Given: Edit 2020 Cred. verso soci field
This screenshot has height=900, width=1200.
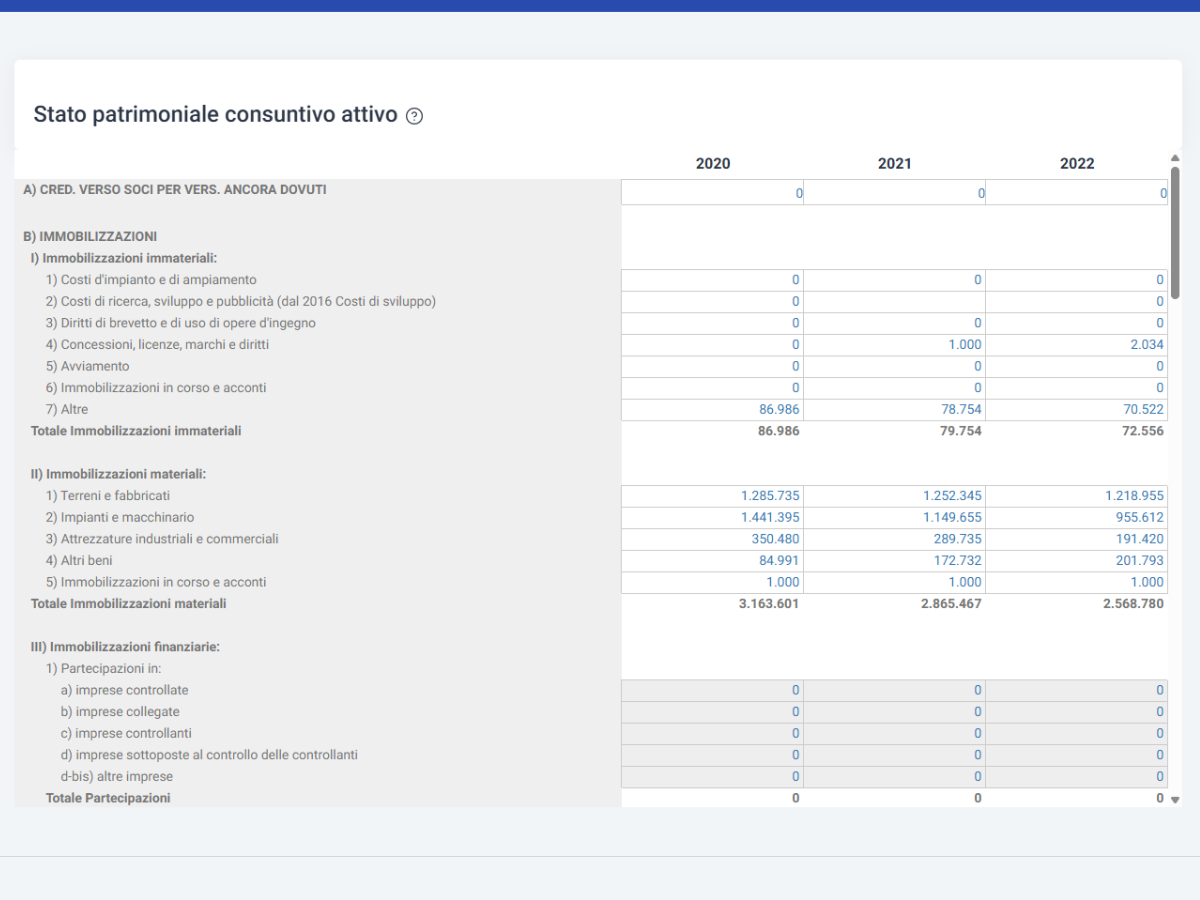Looking at the screenshot, I should coord(712,192).
